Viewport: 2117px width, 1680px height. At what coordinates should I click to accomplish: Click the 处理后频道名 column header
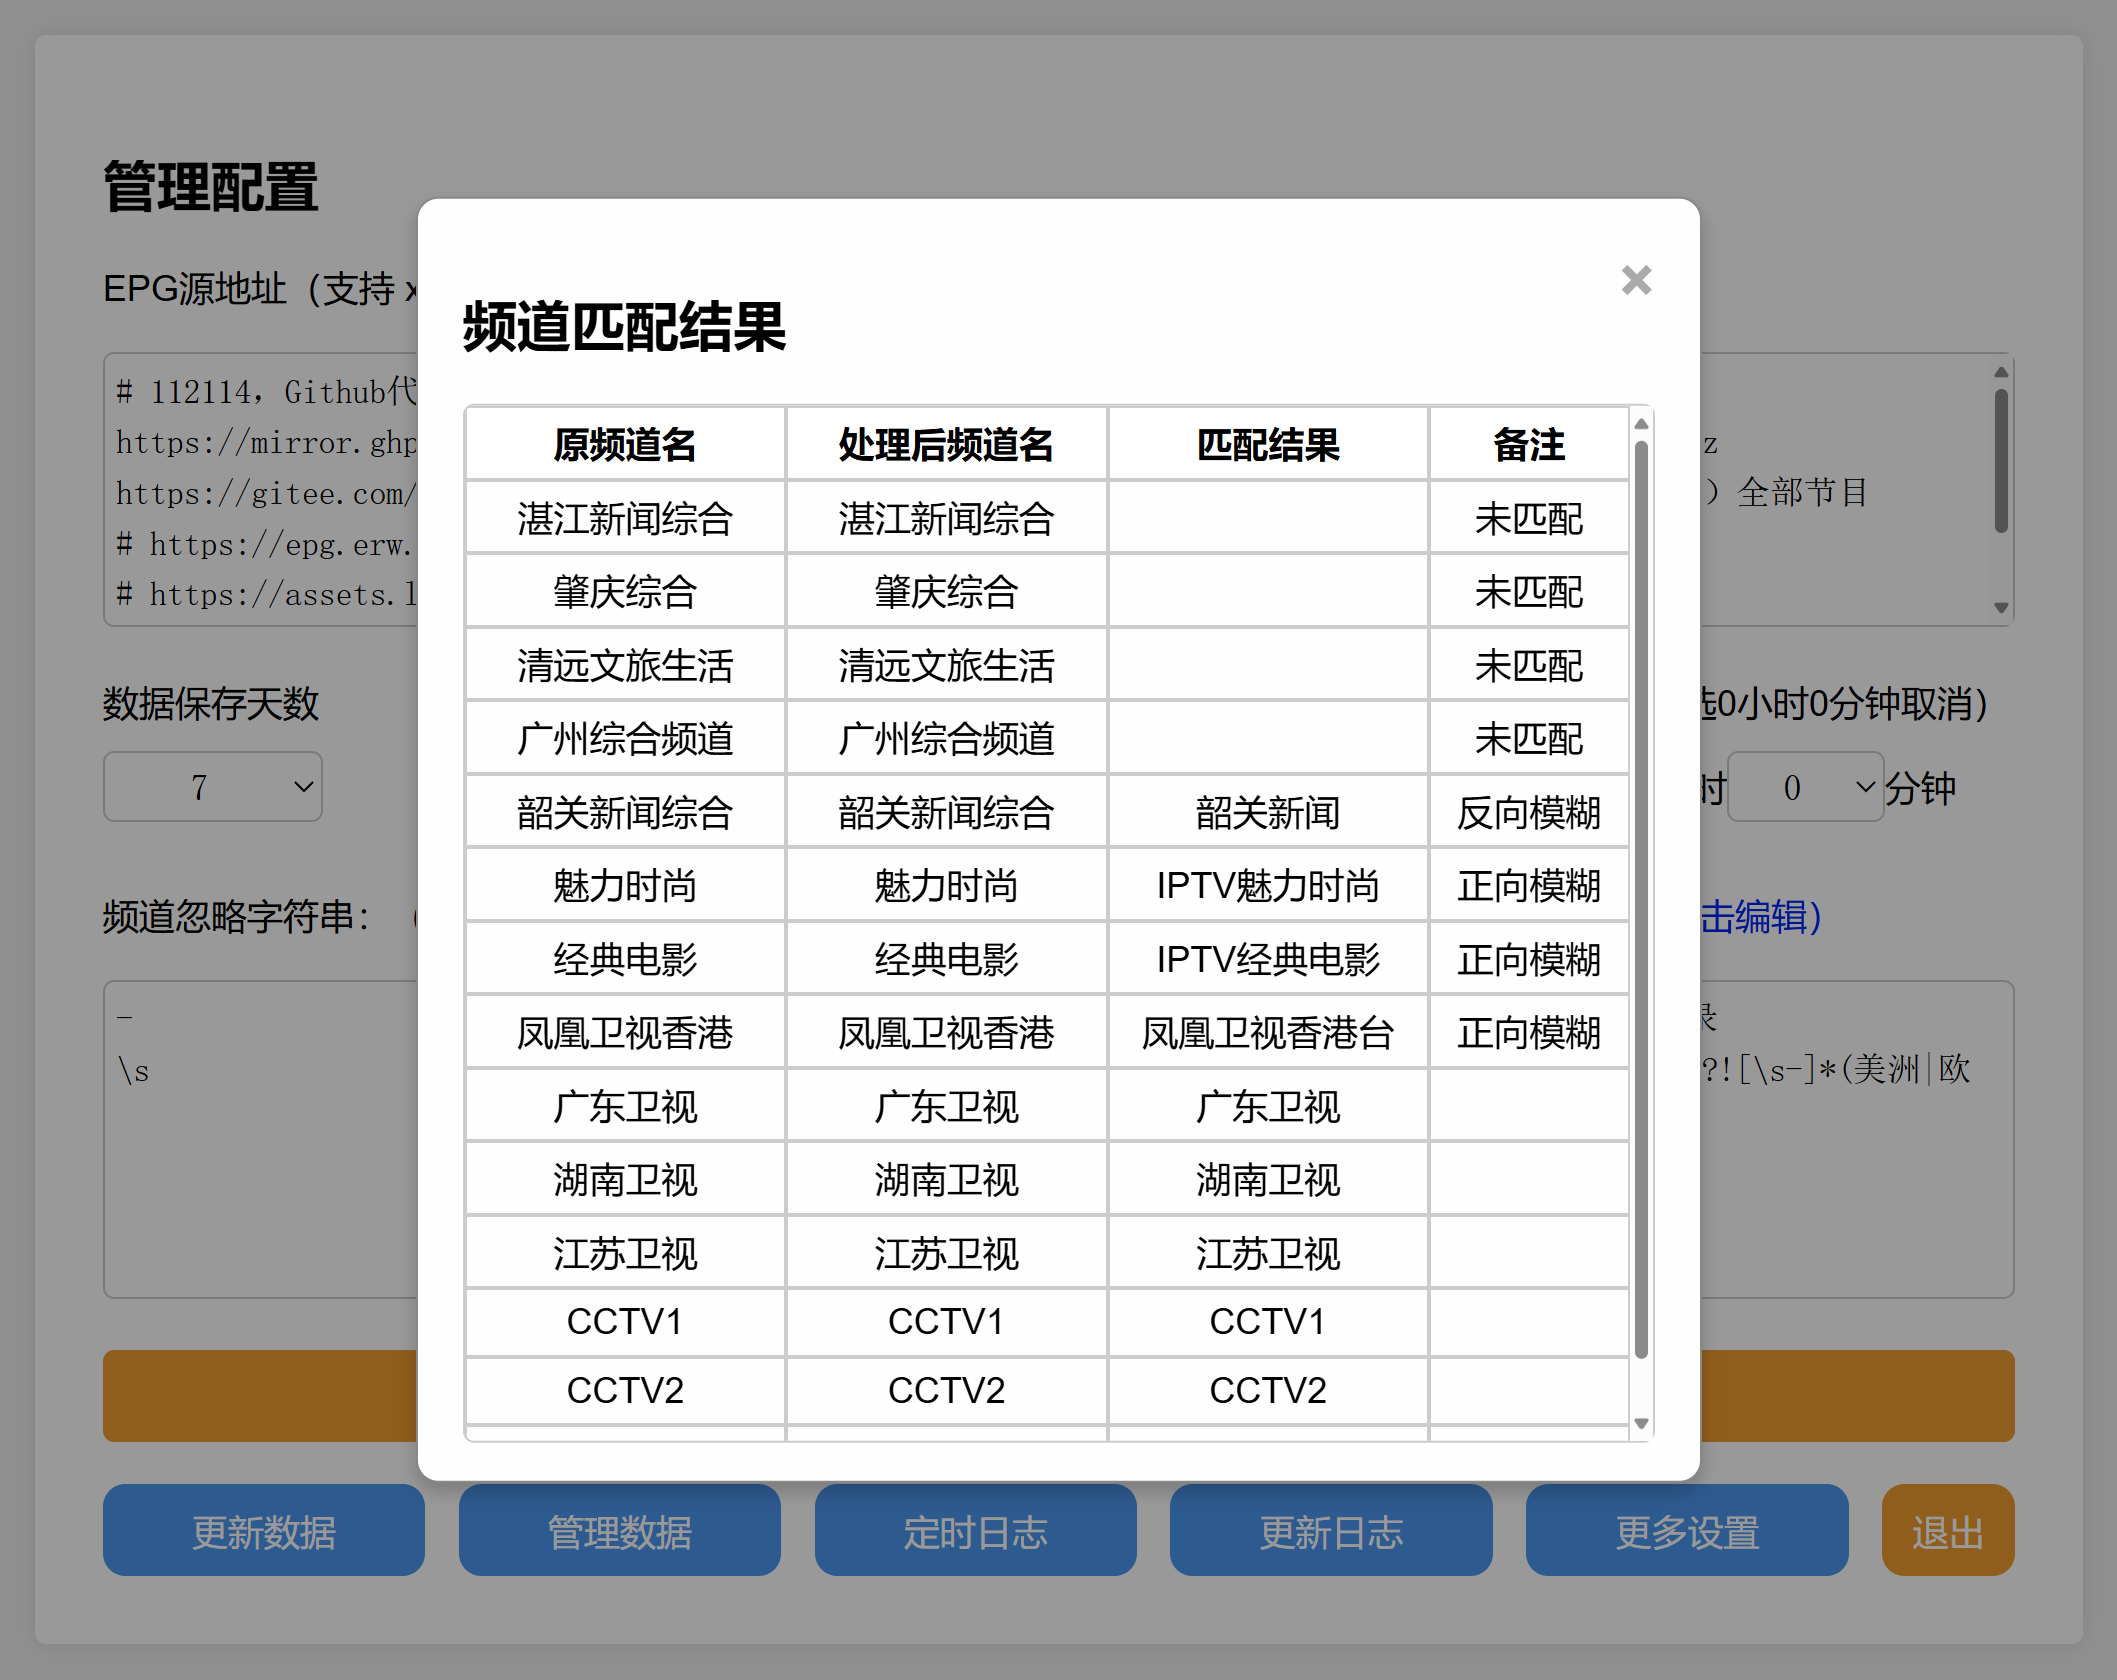[946, 445]
